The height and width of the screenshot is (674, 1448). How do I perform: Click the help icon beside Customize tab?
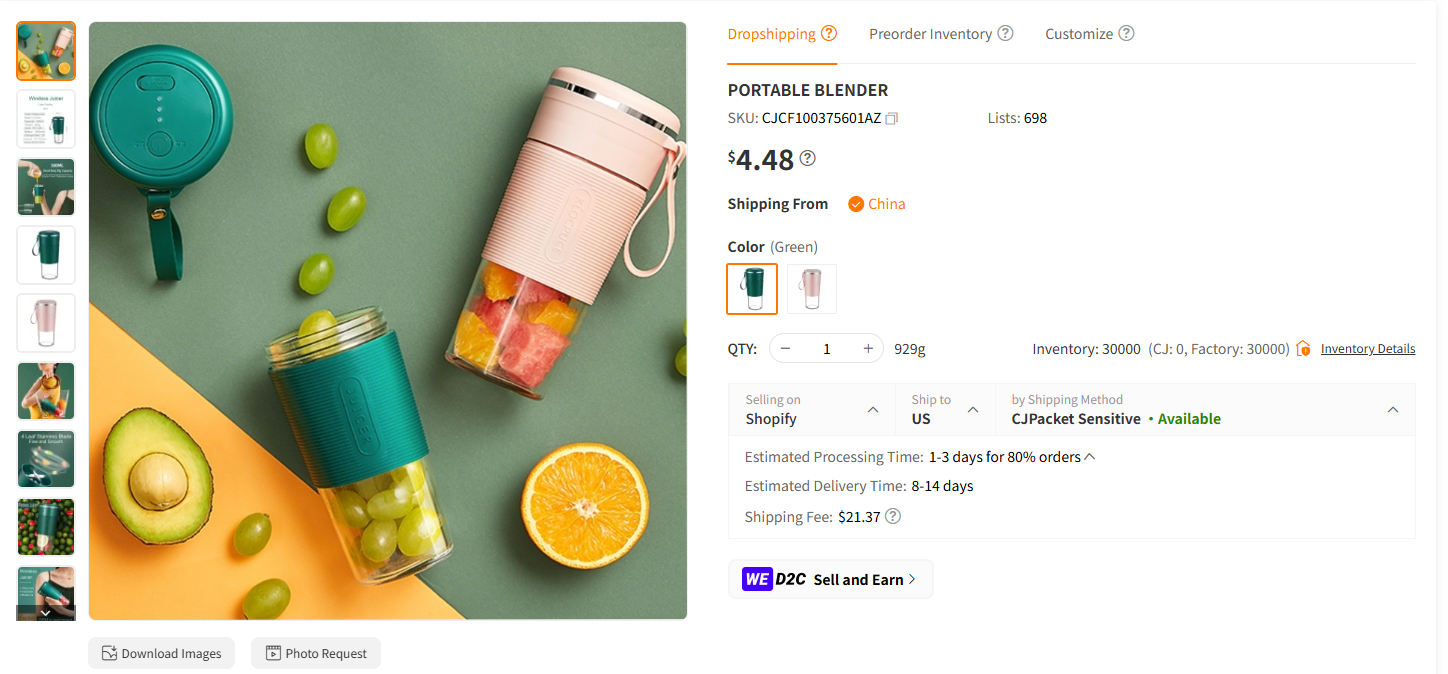coord(1127,33)
